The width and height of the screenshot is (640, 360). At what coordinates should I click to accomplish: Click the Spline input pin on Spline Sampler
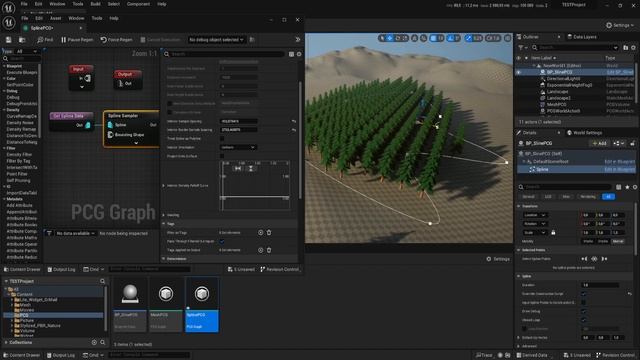(111, 125)
